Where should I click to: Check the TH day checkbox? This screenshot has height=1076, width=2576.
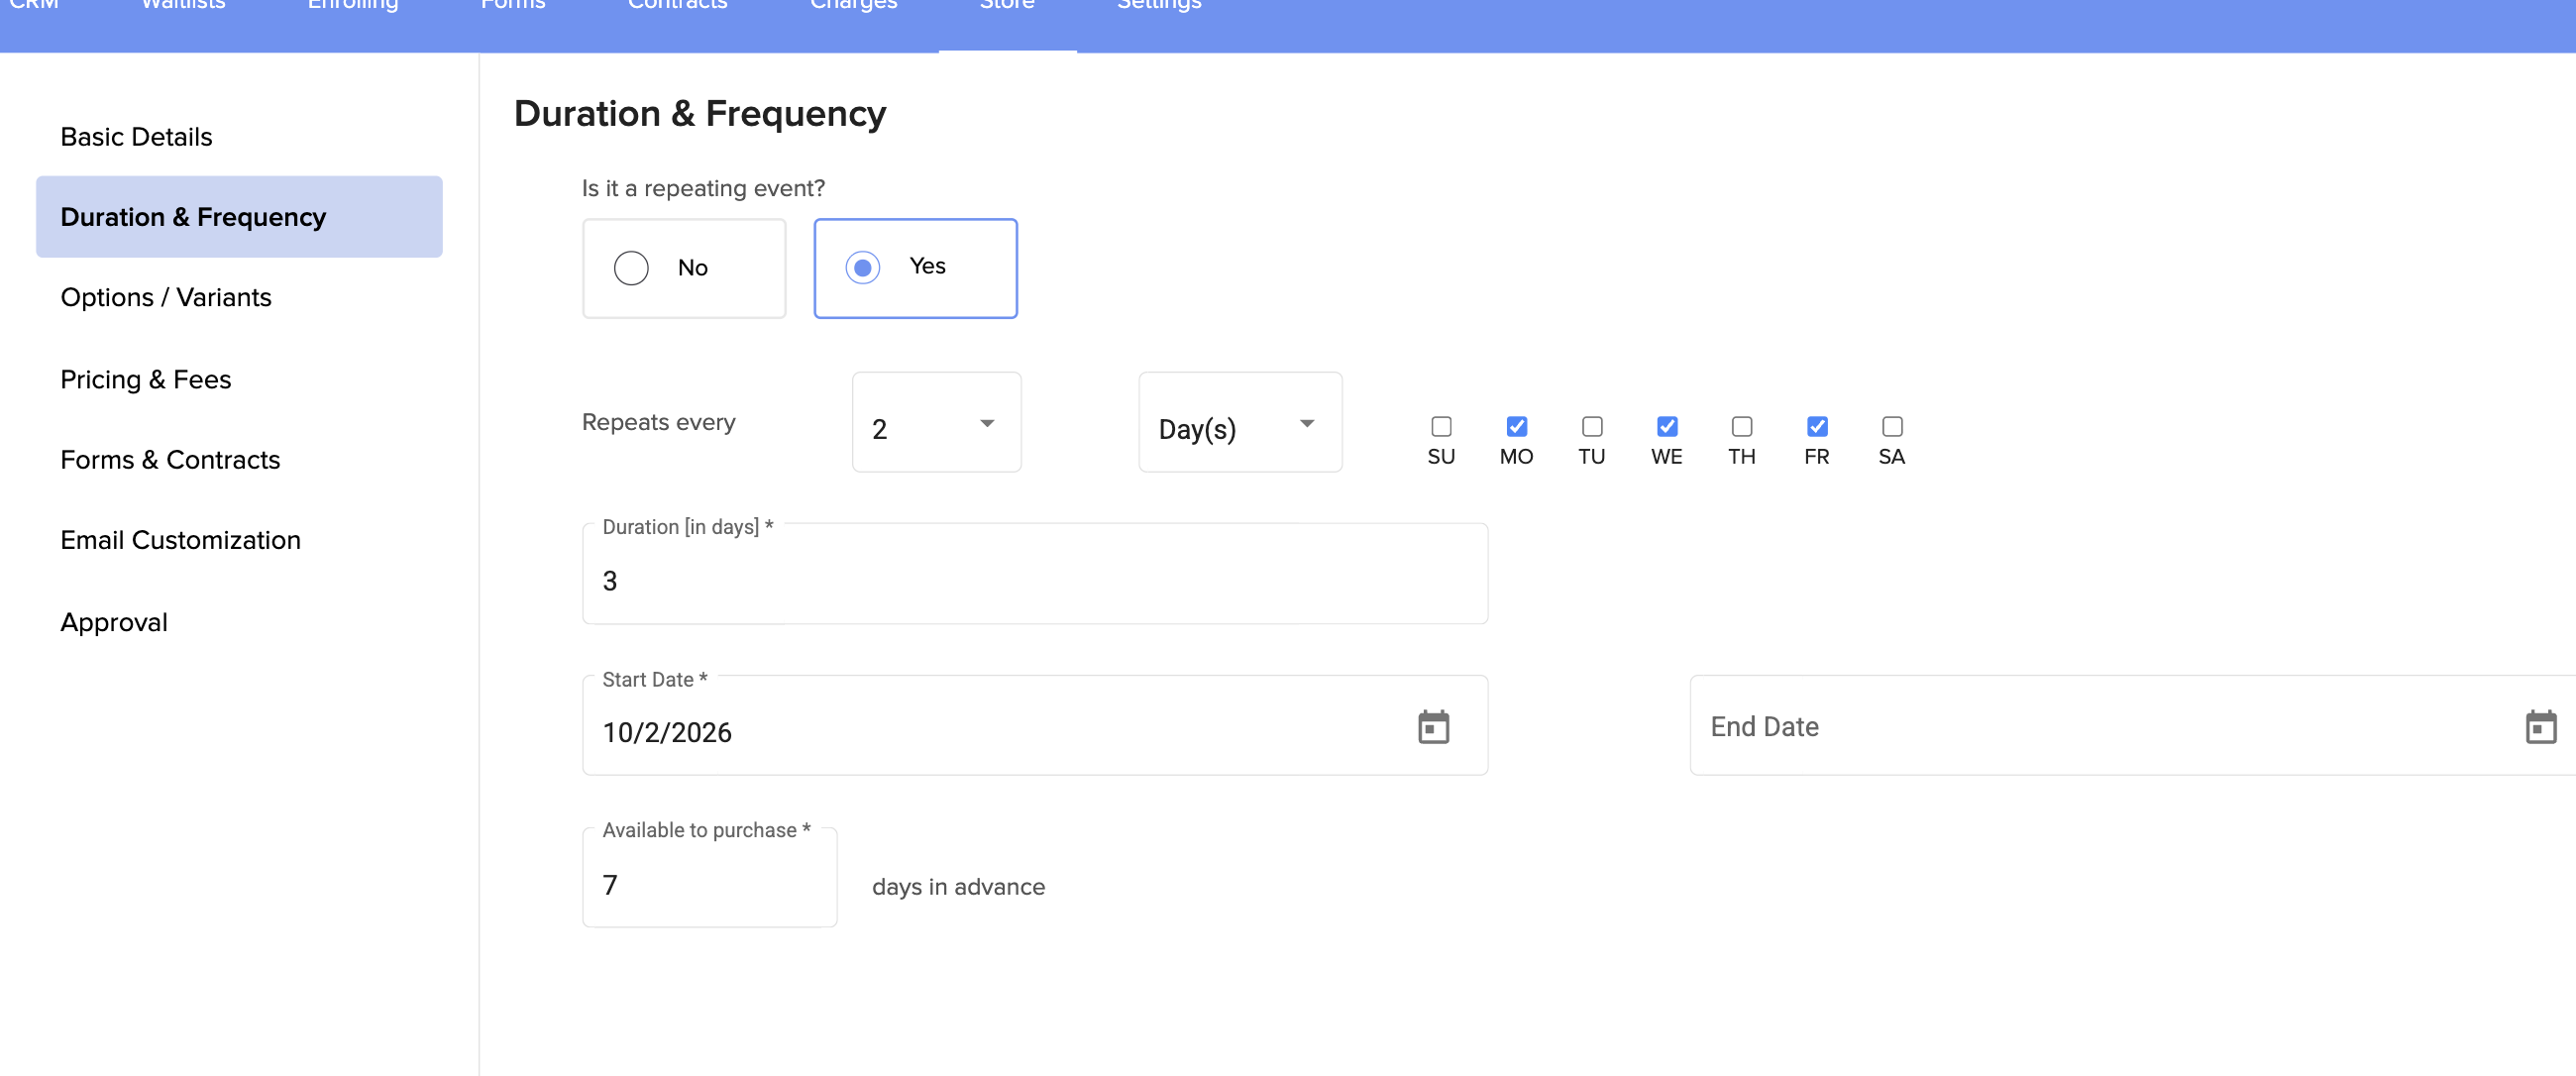1742,427
